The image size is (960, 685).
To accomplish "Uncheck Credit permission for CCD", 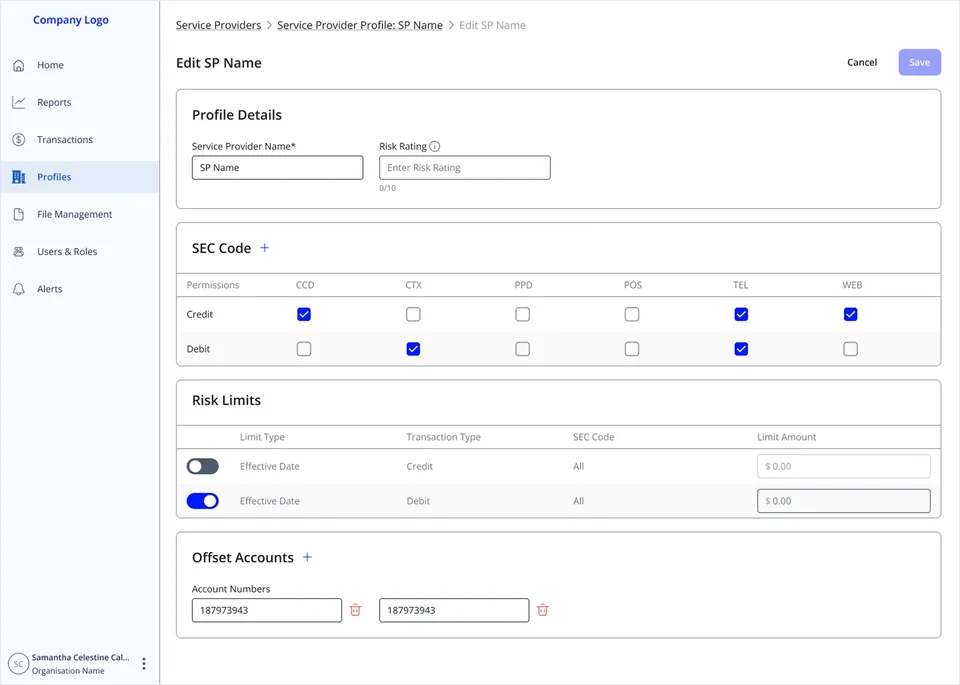I will point(304,314).
